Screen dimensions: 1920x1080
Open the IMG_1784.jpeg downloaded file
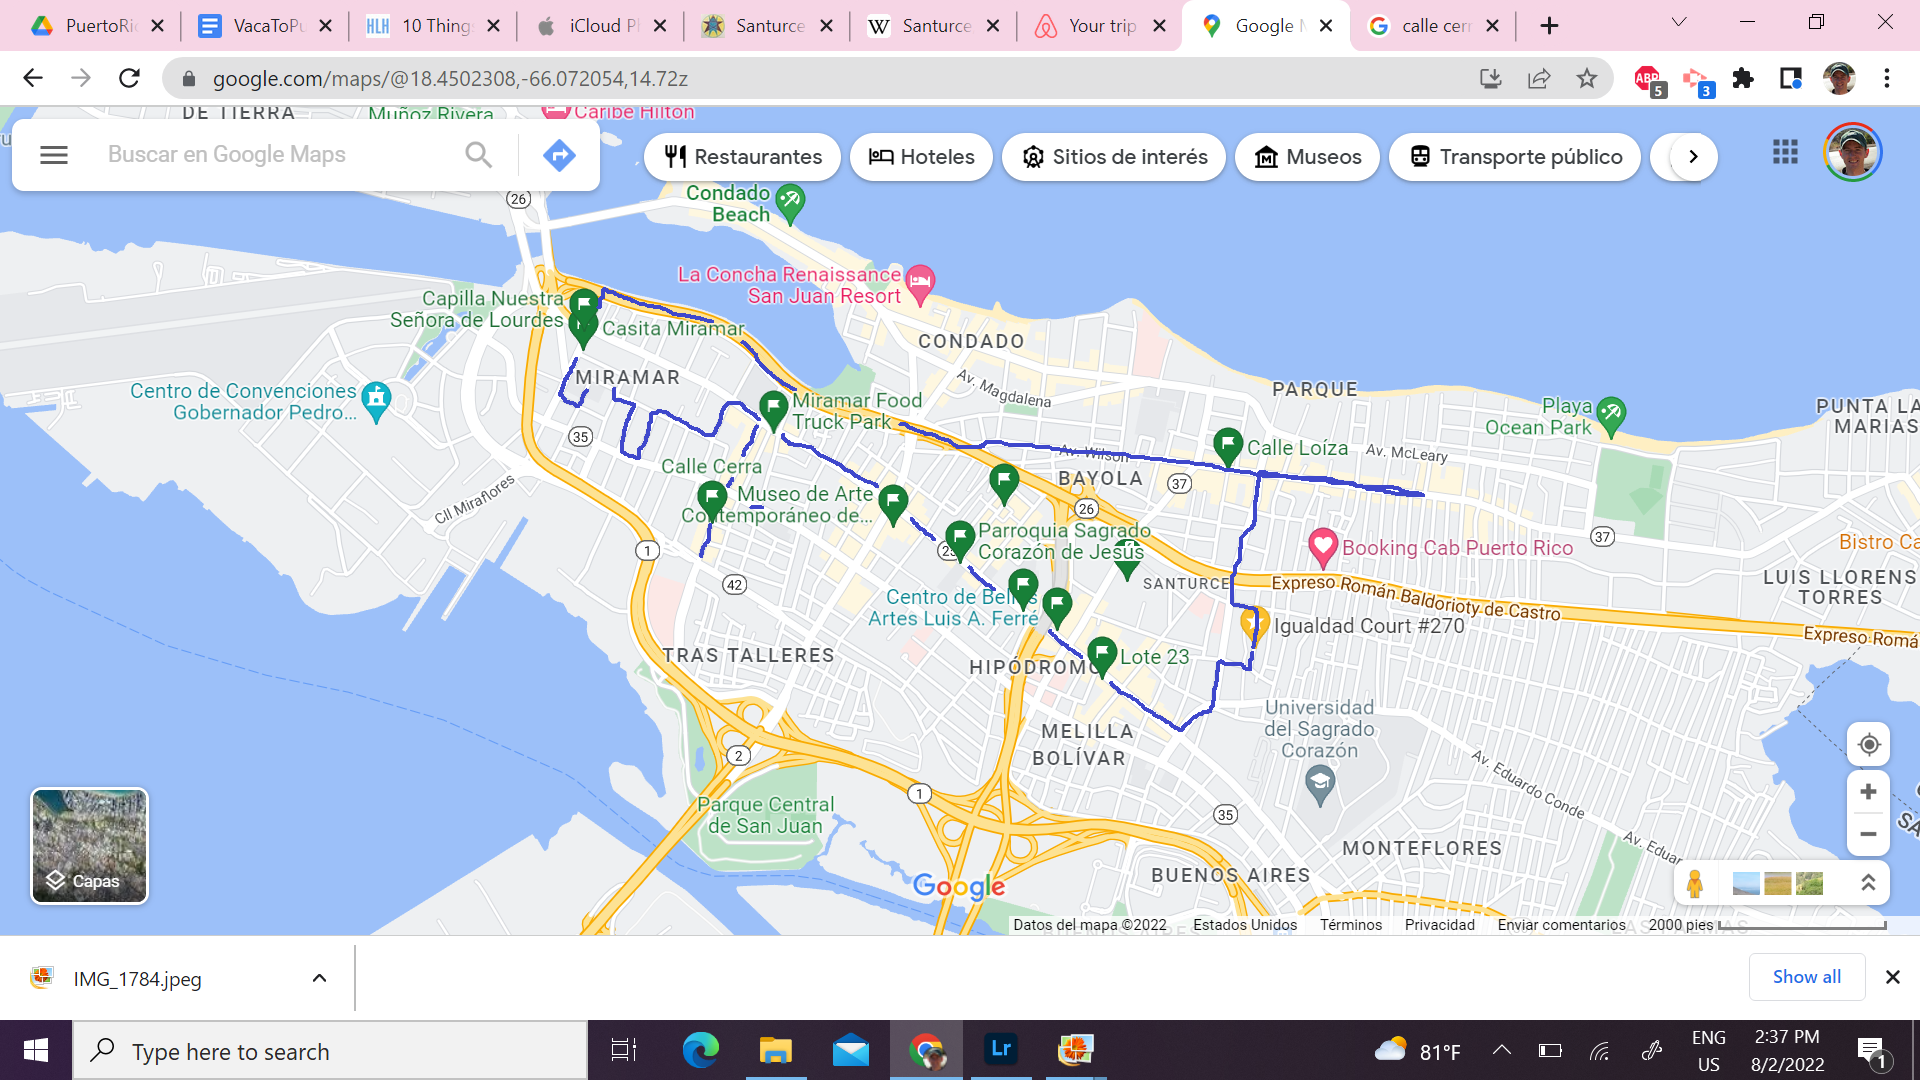[137, 979]
